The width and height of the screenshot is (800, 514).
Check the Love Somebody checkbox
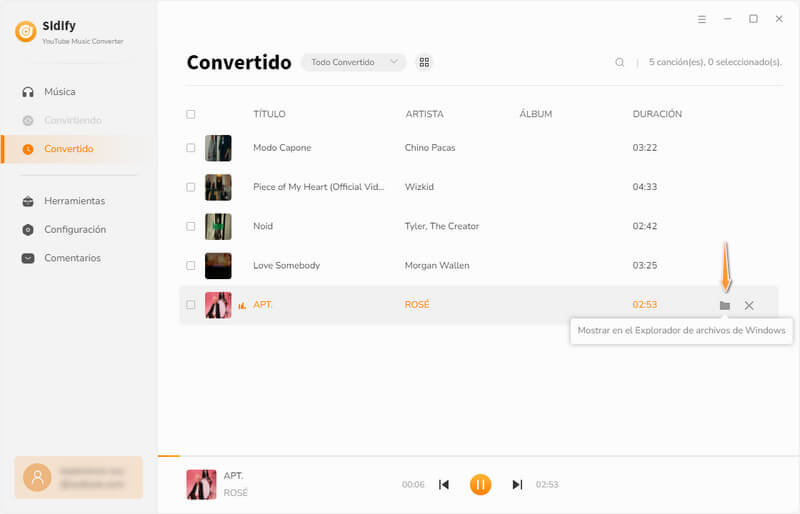tap(191, 265)
